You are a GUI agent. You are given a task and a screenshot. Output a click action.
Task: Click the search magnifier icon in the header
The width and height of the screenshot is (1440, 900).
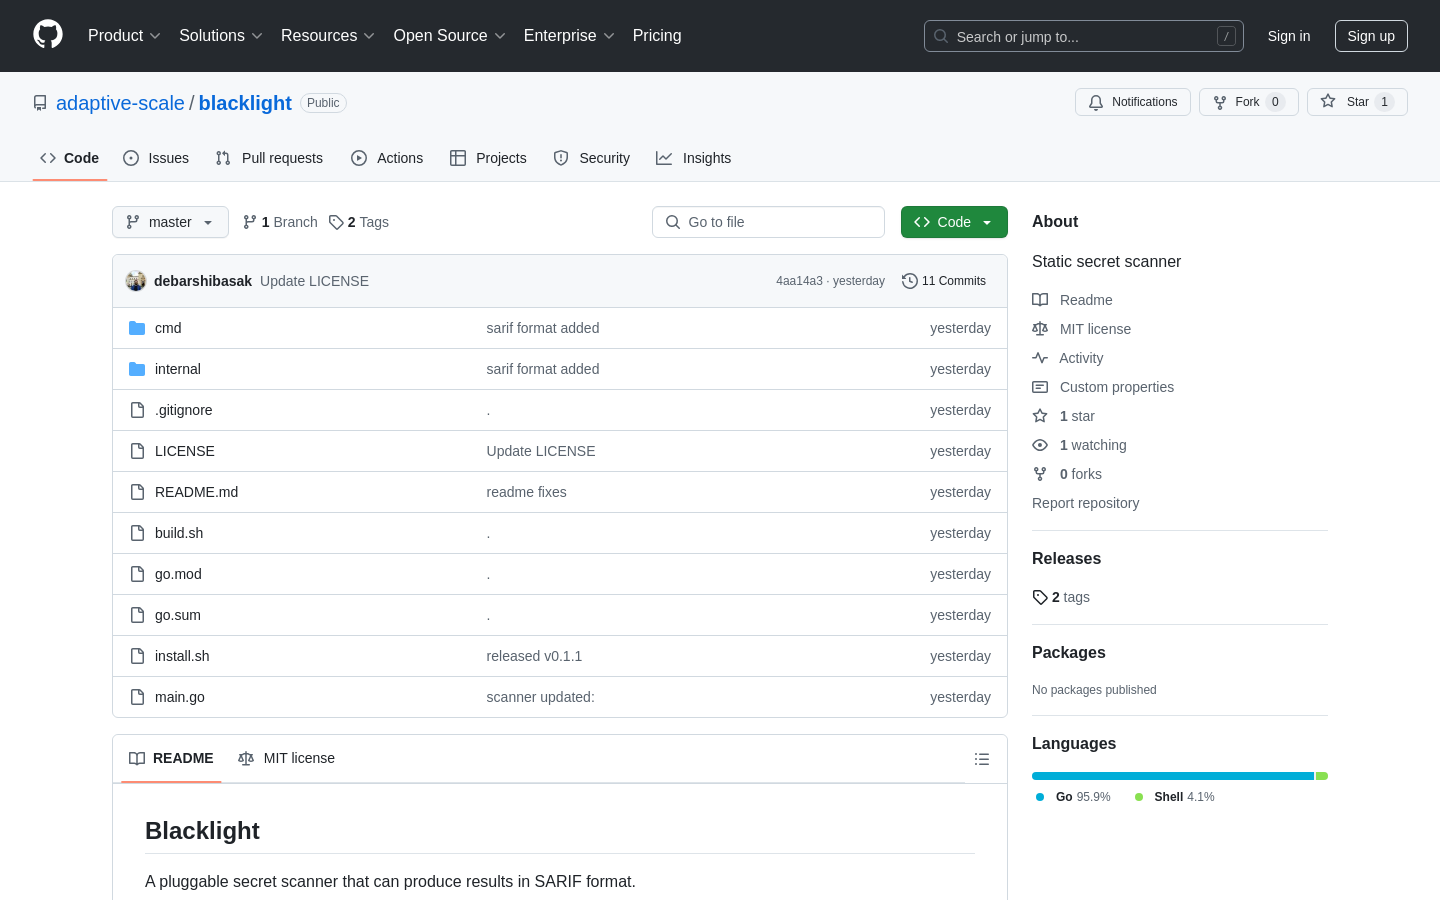coord(941,36)
